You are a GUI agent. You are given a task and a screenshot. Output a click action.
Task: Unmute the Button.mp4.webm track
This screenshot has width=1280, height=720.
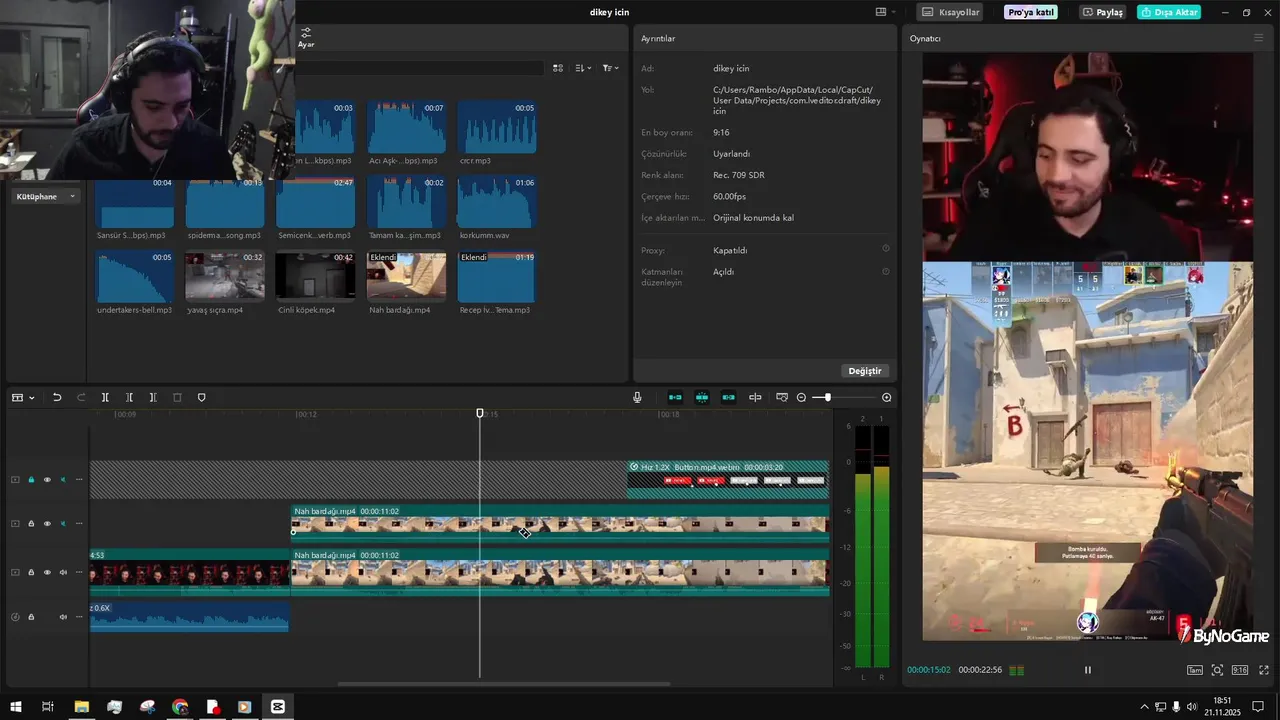coord(63,480)
